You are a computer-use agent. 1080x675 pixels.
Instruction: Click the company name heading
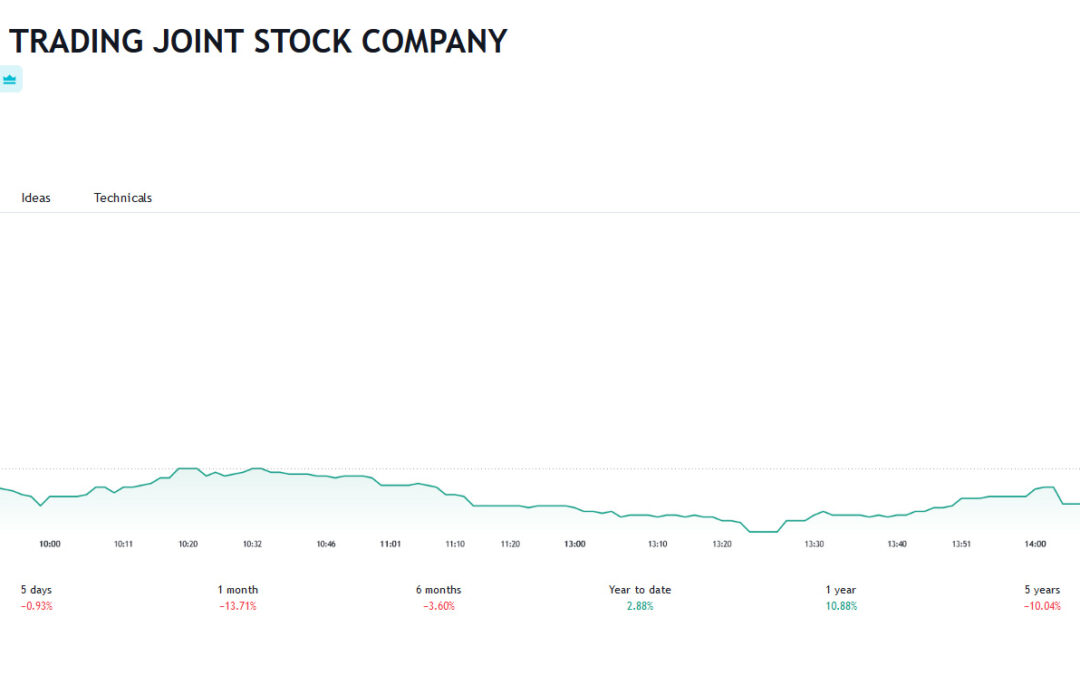pyautogui.click(x=258, y=41)
